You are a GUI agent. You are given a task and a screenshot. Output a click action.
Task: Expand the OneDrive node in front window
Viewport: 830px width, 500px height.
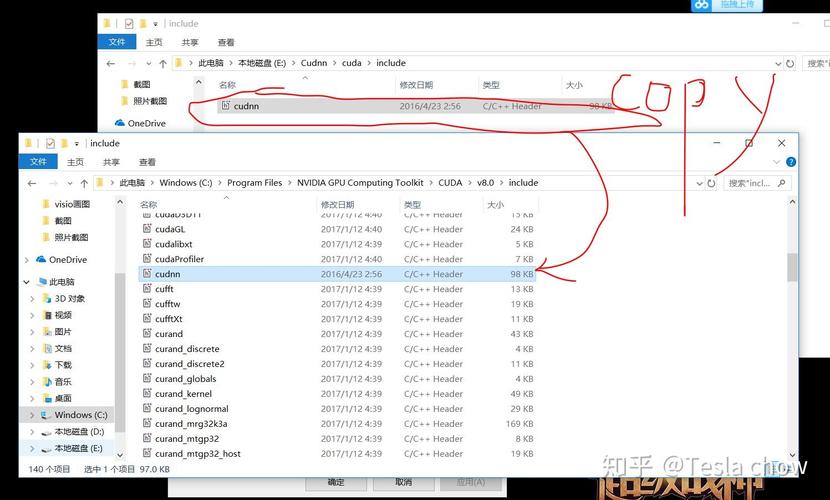click(x=26, y=260)
